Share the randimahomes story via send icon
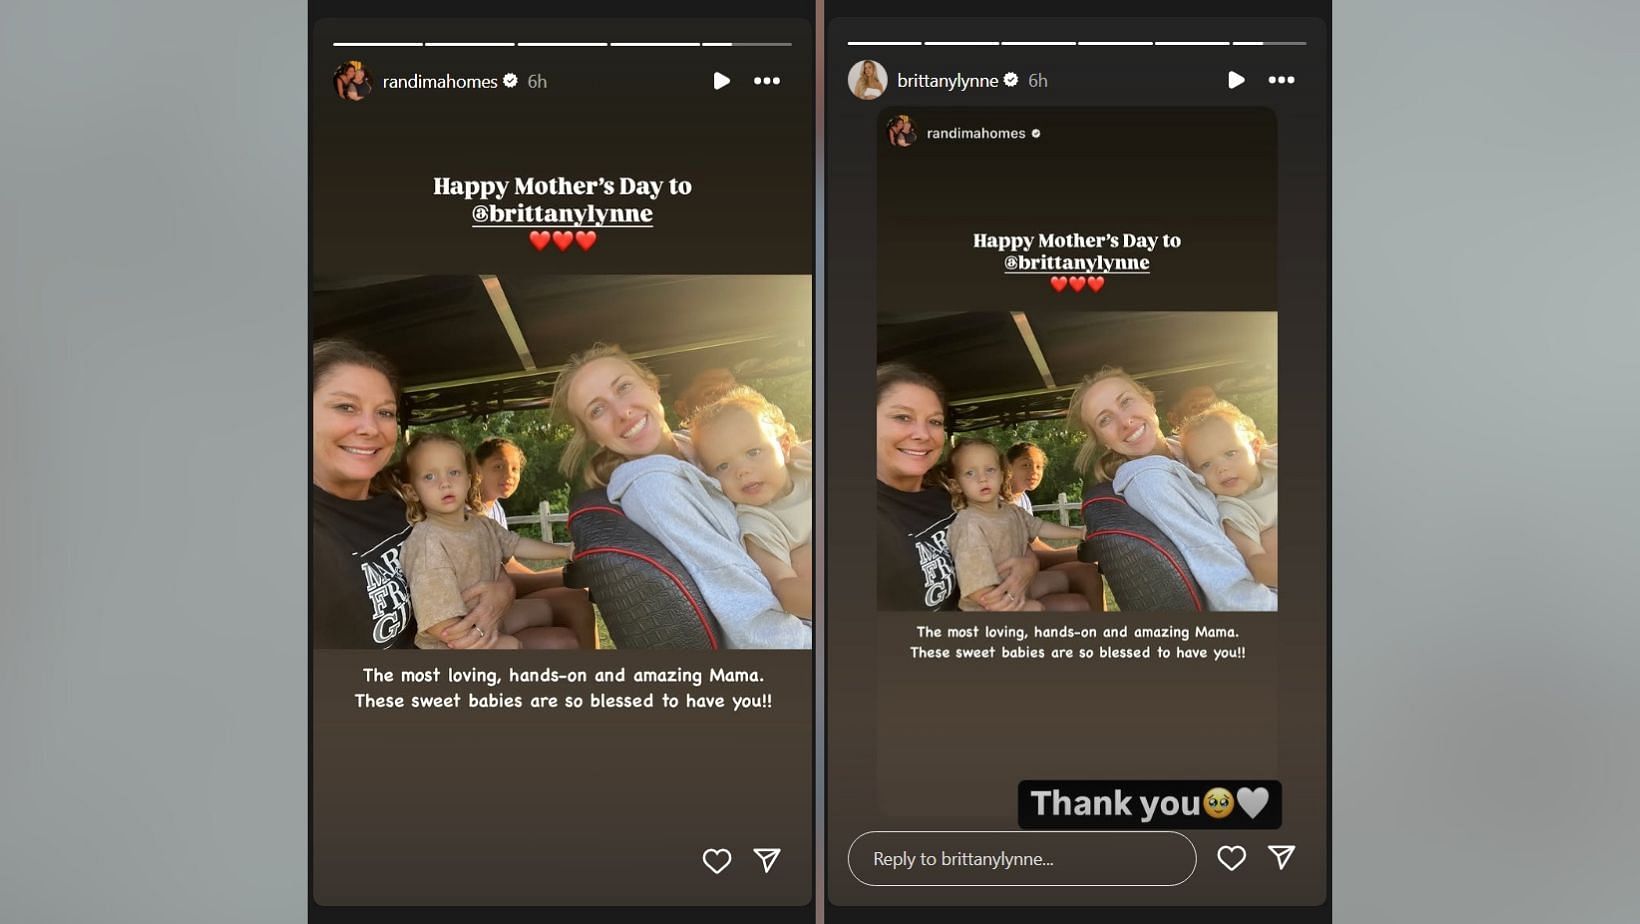 click(767, 860)
